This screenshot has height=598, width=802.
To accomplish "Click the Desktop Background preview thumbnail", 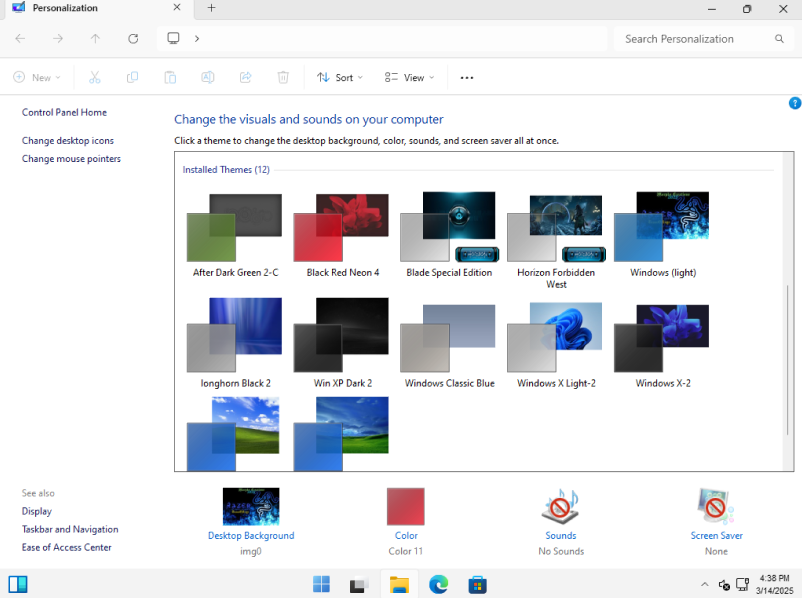I will (251, 506).
